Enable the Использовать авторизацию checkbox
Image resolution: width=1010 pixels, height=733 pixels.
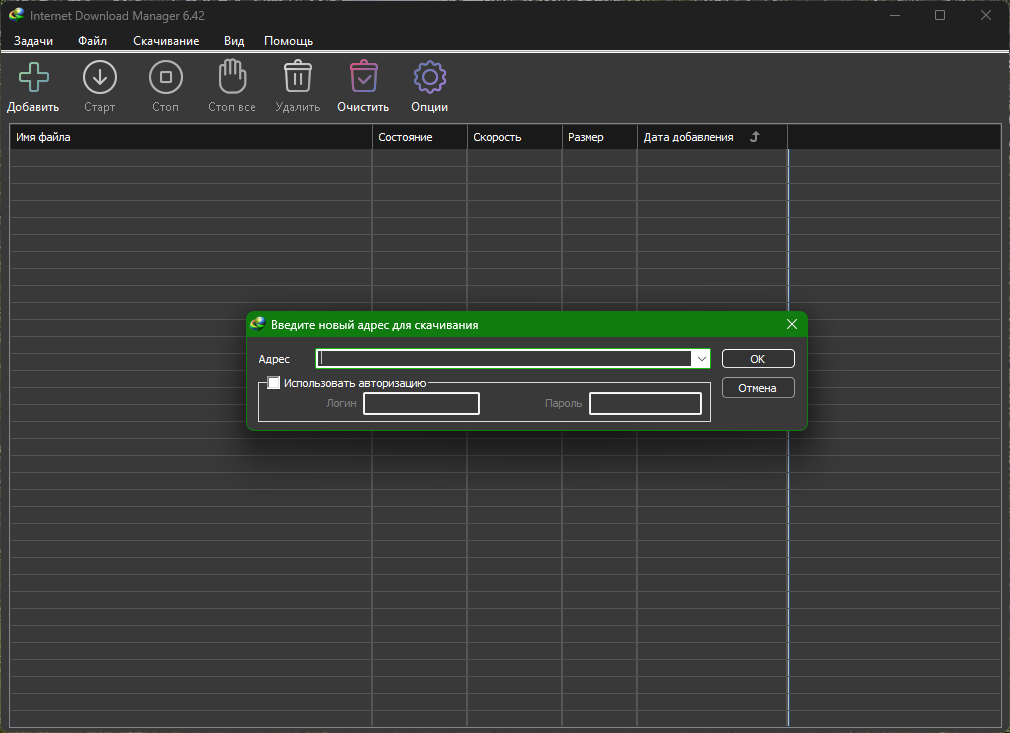(x=274, y=383)
